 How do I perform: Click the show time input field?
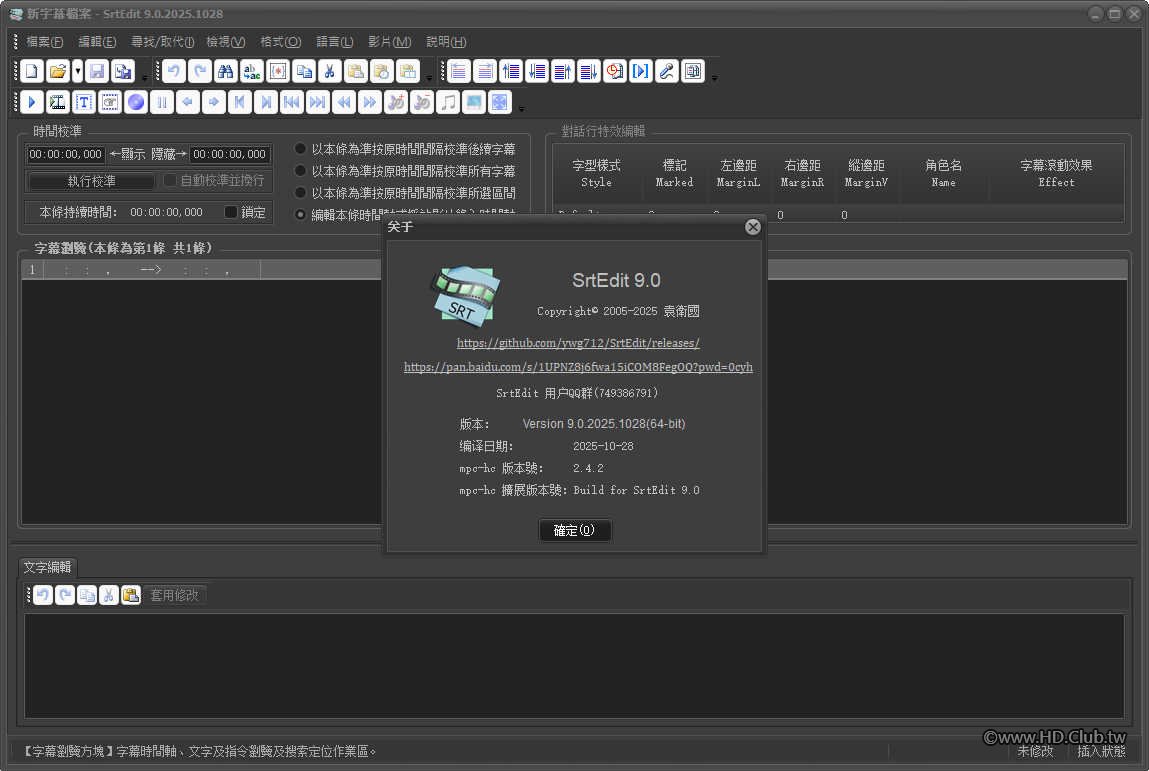(65, 154)
